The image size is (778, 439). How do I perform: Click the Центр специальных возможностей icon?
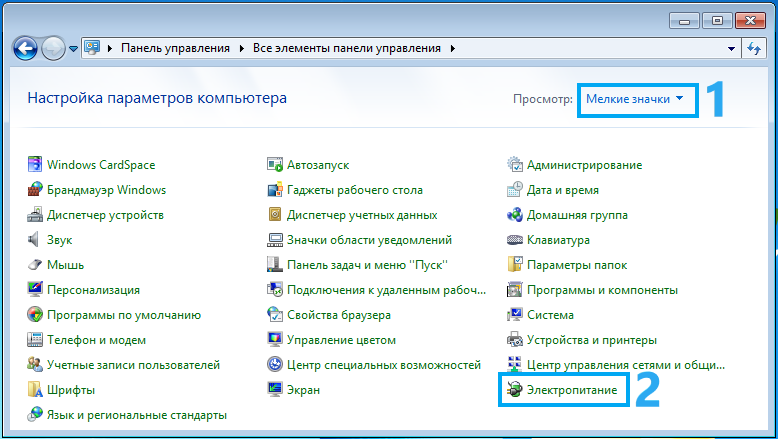click(275, 365)
